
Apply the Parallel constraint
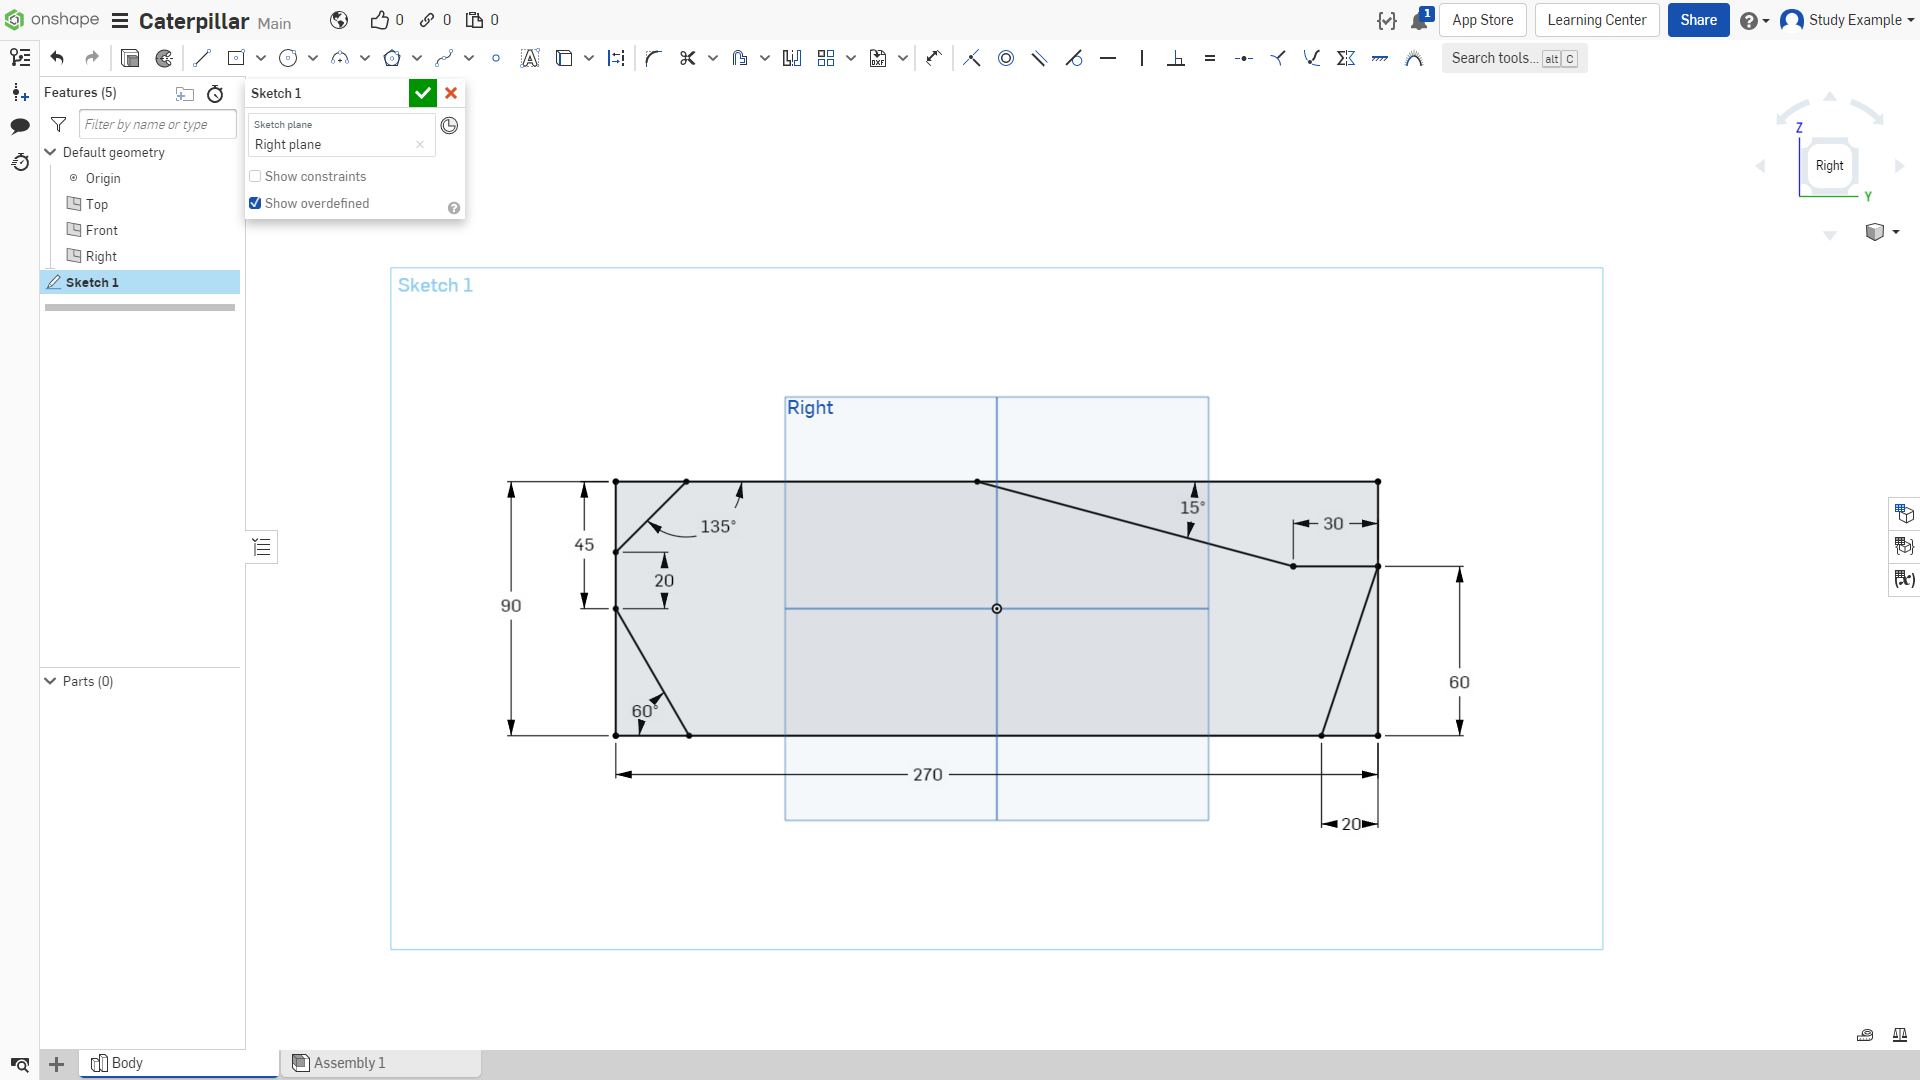(x=1040, y=58)
